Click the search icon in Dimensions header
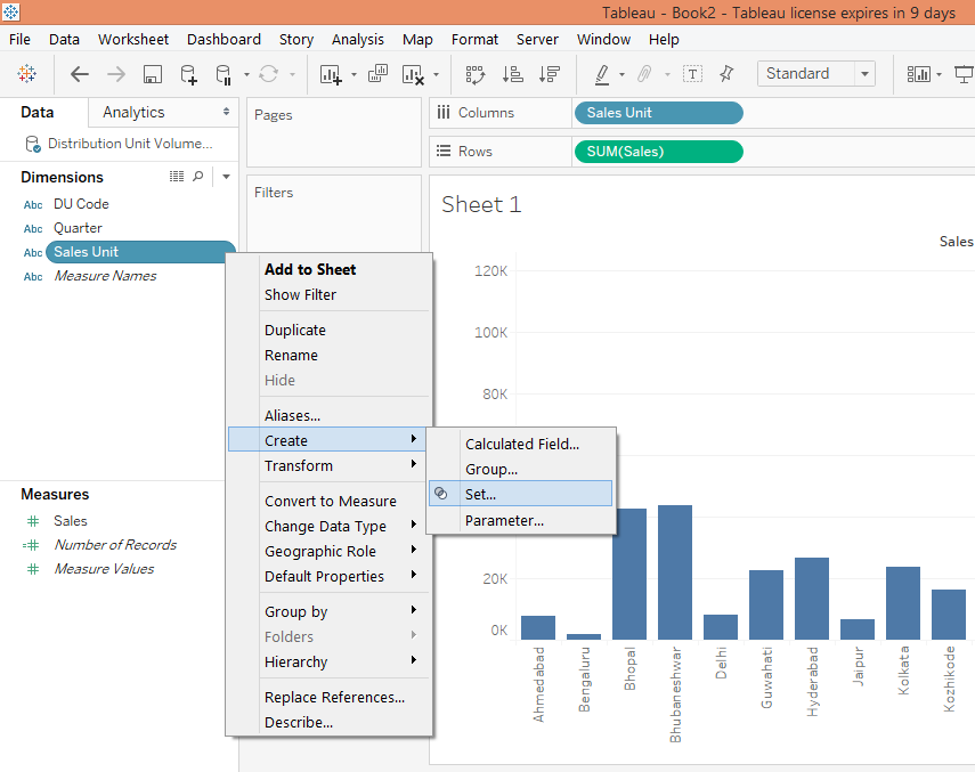This screenshot has height=772, width=975. [x=198, y=177]
